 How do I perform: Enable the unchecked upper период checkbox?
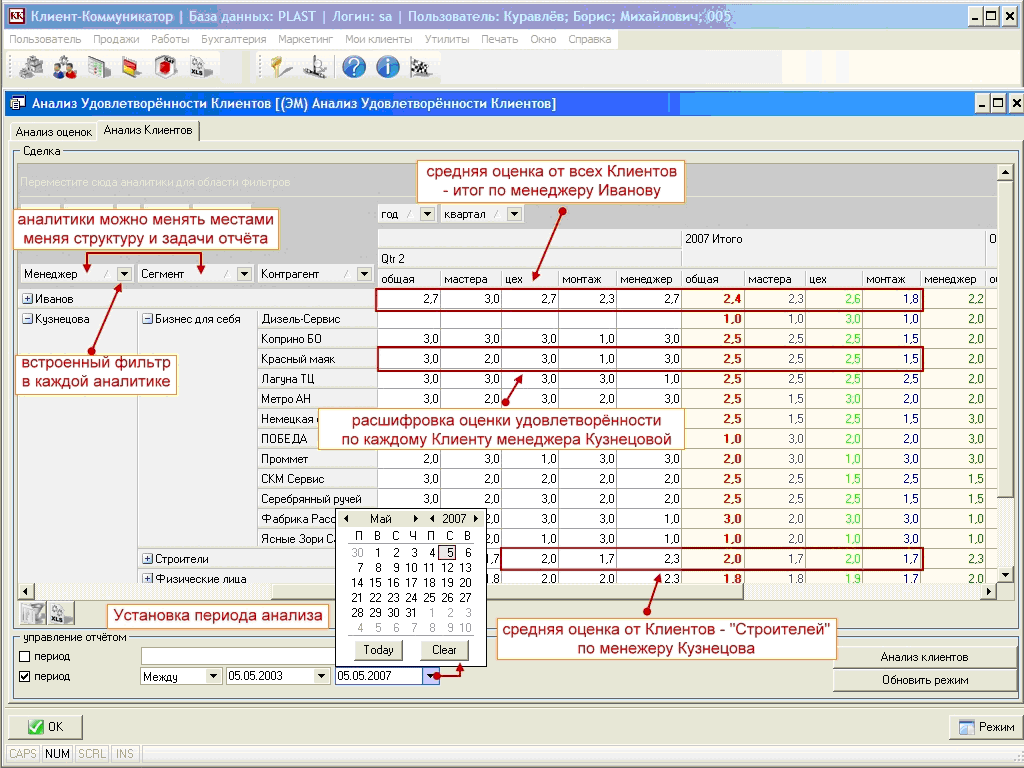25,656
